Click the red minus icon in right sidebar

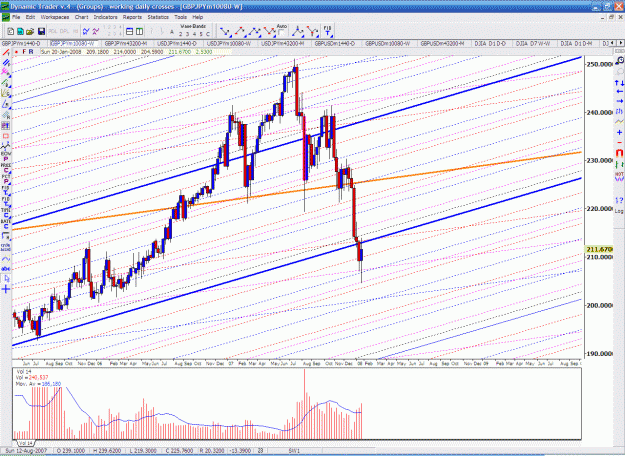[619, 142]
